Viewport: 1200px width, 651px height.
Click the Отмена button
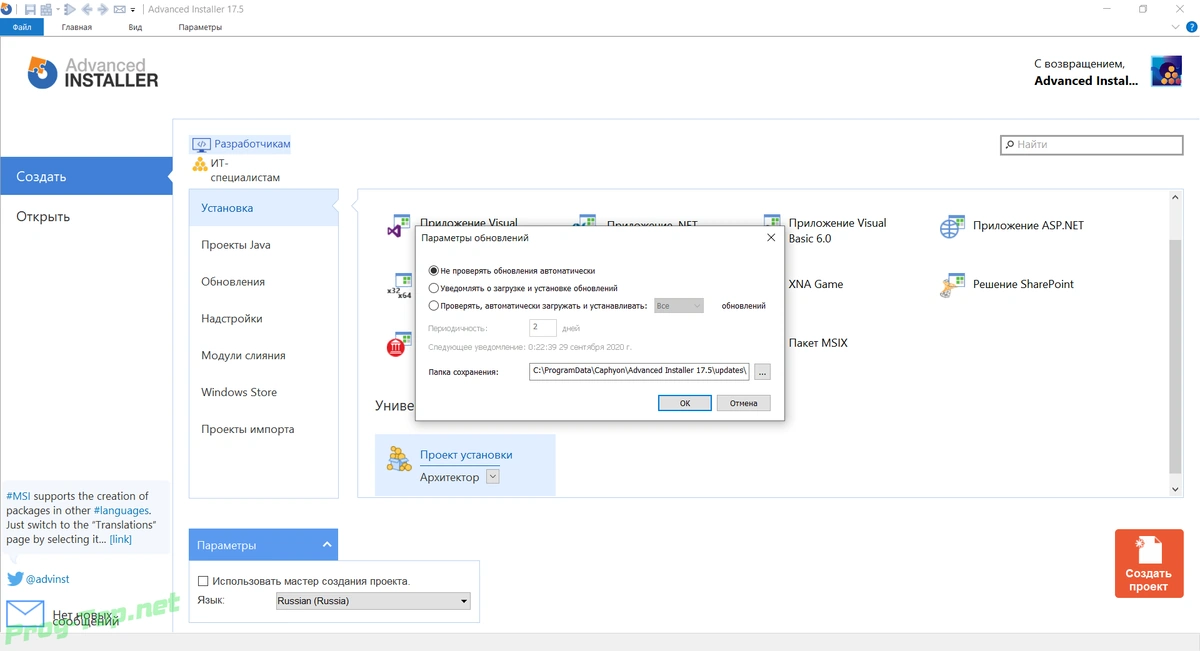[x=743, y=403]
